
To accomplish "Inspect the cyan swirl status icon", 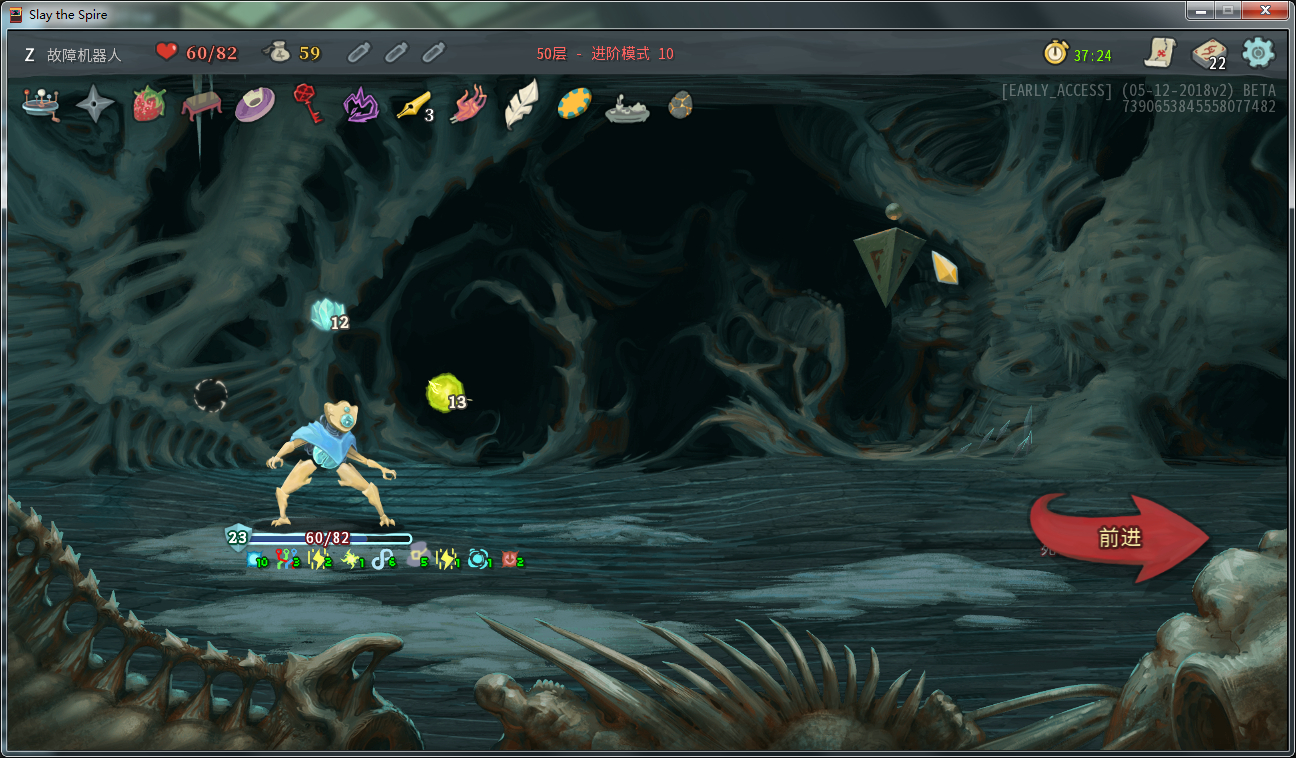I will coord(480,560).
